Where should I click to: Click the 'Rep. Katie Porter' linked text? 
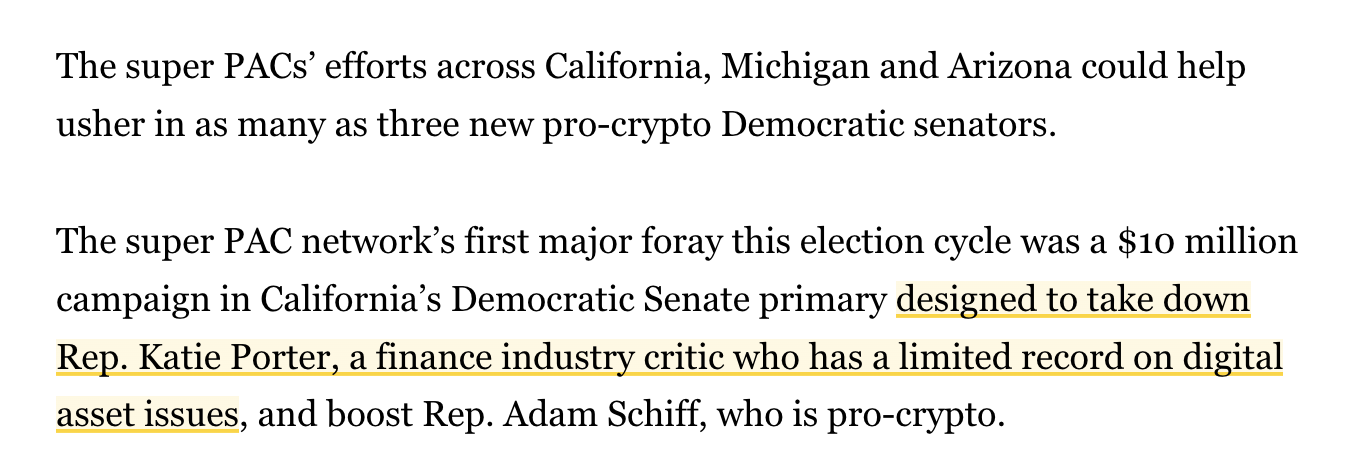point(192,357)
